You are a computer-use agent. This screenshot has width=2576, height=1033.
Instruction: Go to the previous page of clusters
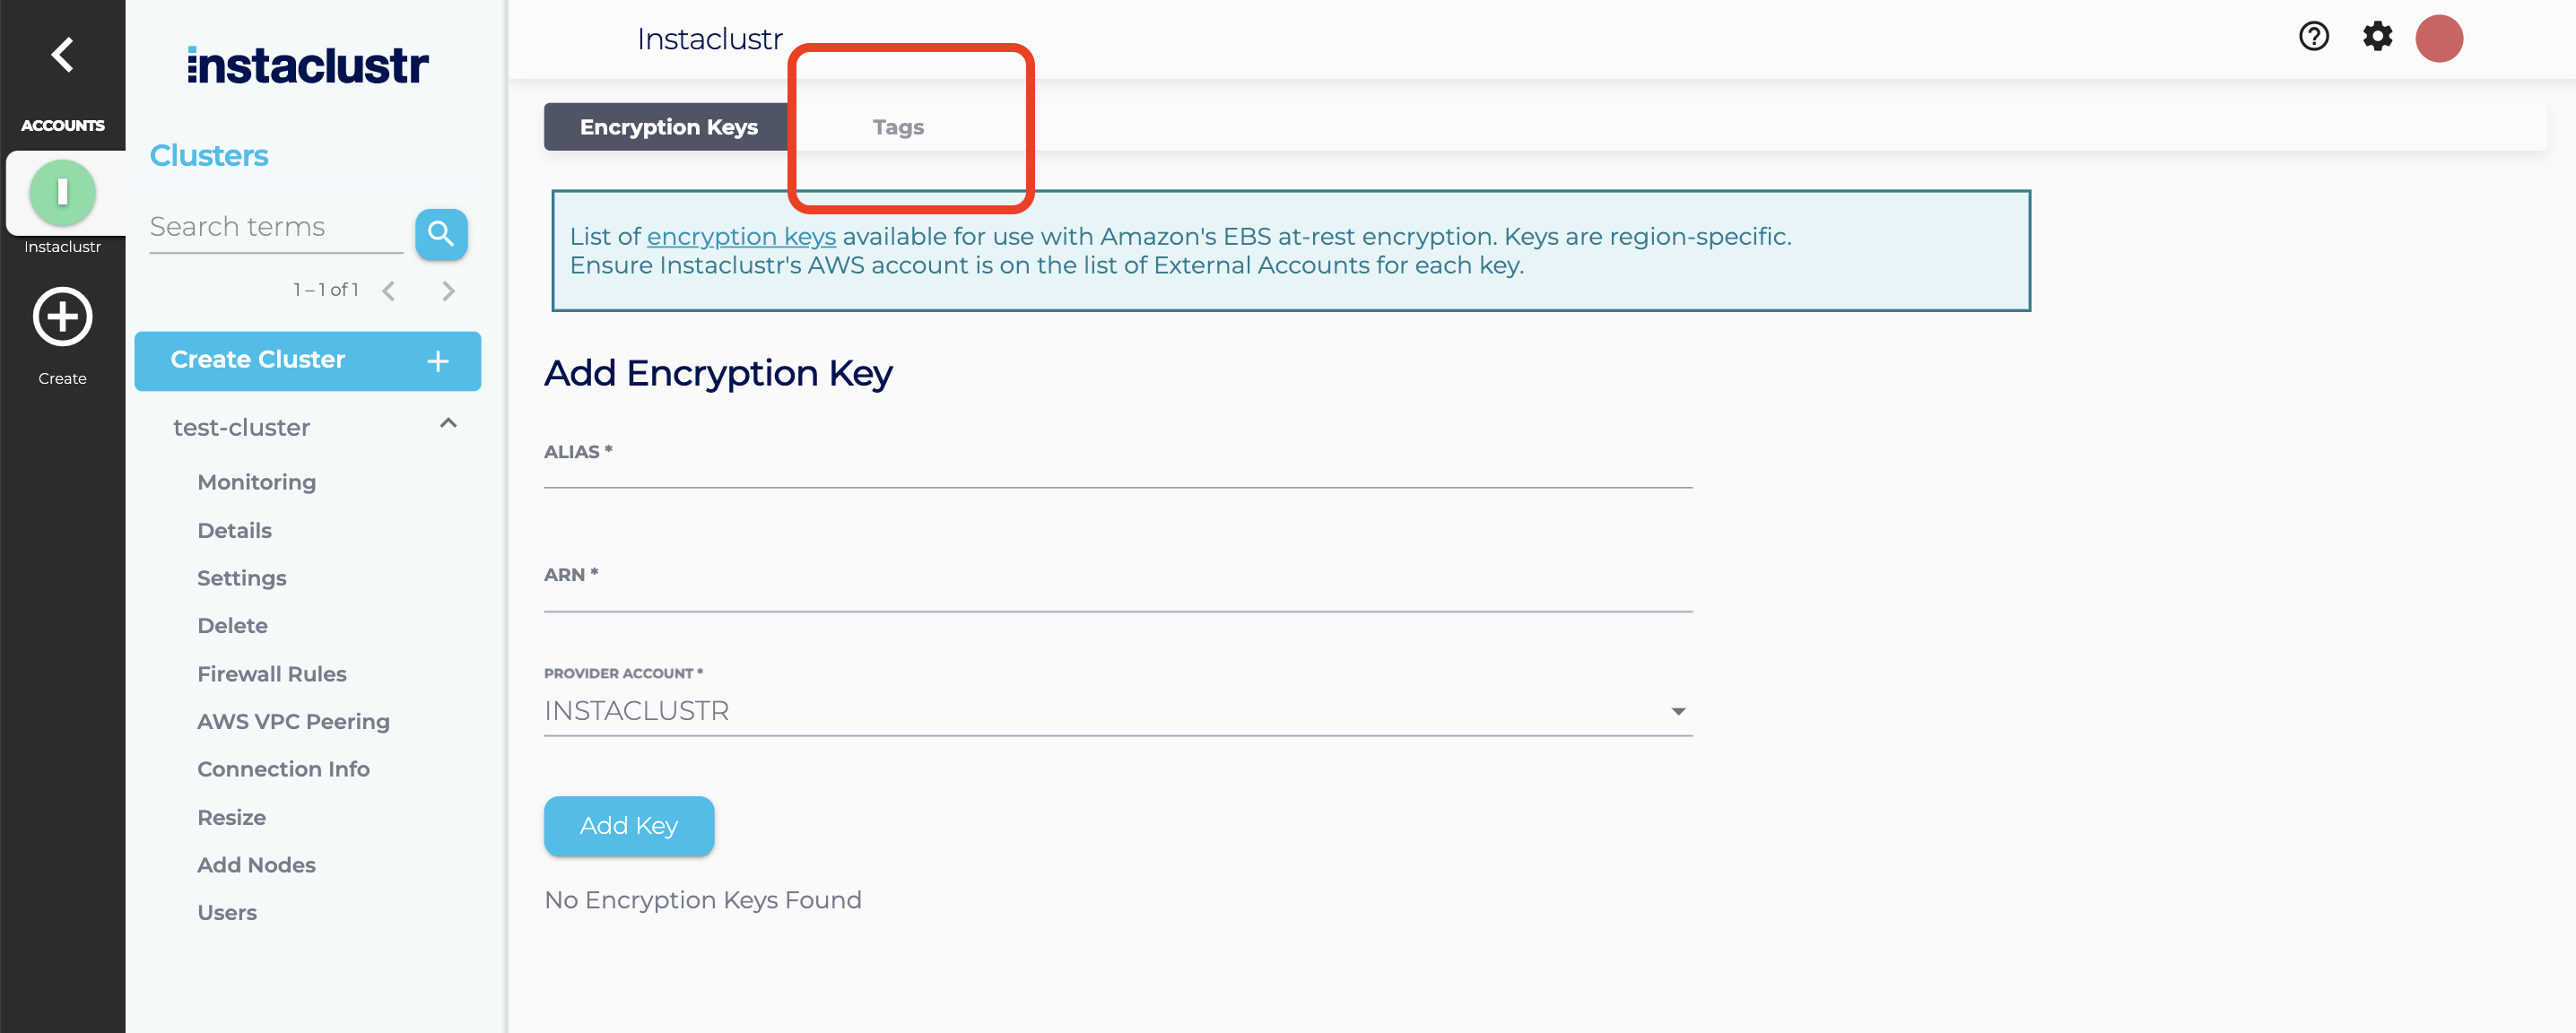tap(389, 290)
